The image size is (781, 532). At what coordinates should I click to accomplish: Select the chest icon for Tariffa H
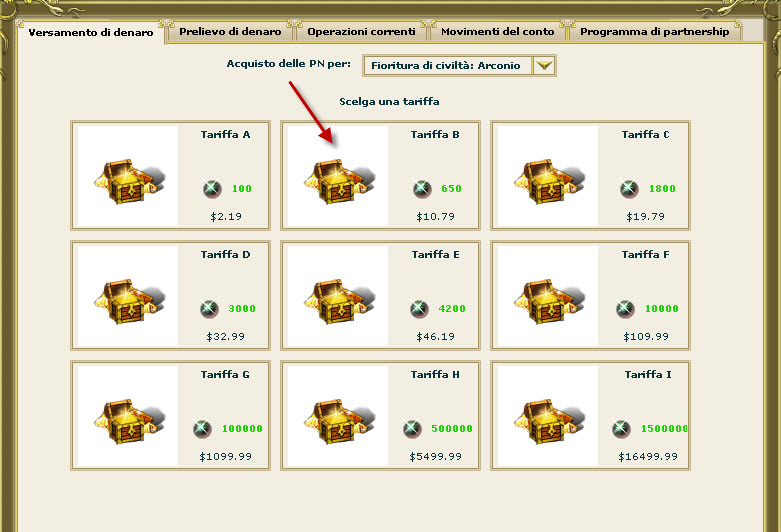[x=339, y=421]
